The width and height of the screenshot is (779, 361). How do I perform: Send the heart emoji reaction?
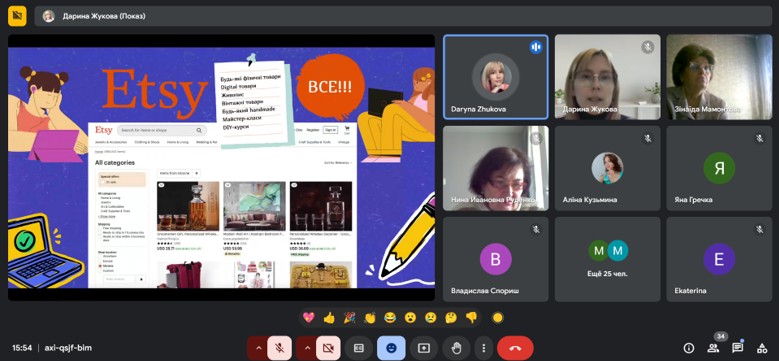coord(309,317)
